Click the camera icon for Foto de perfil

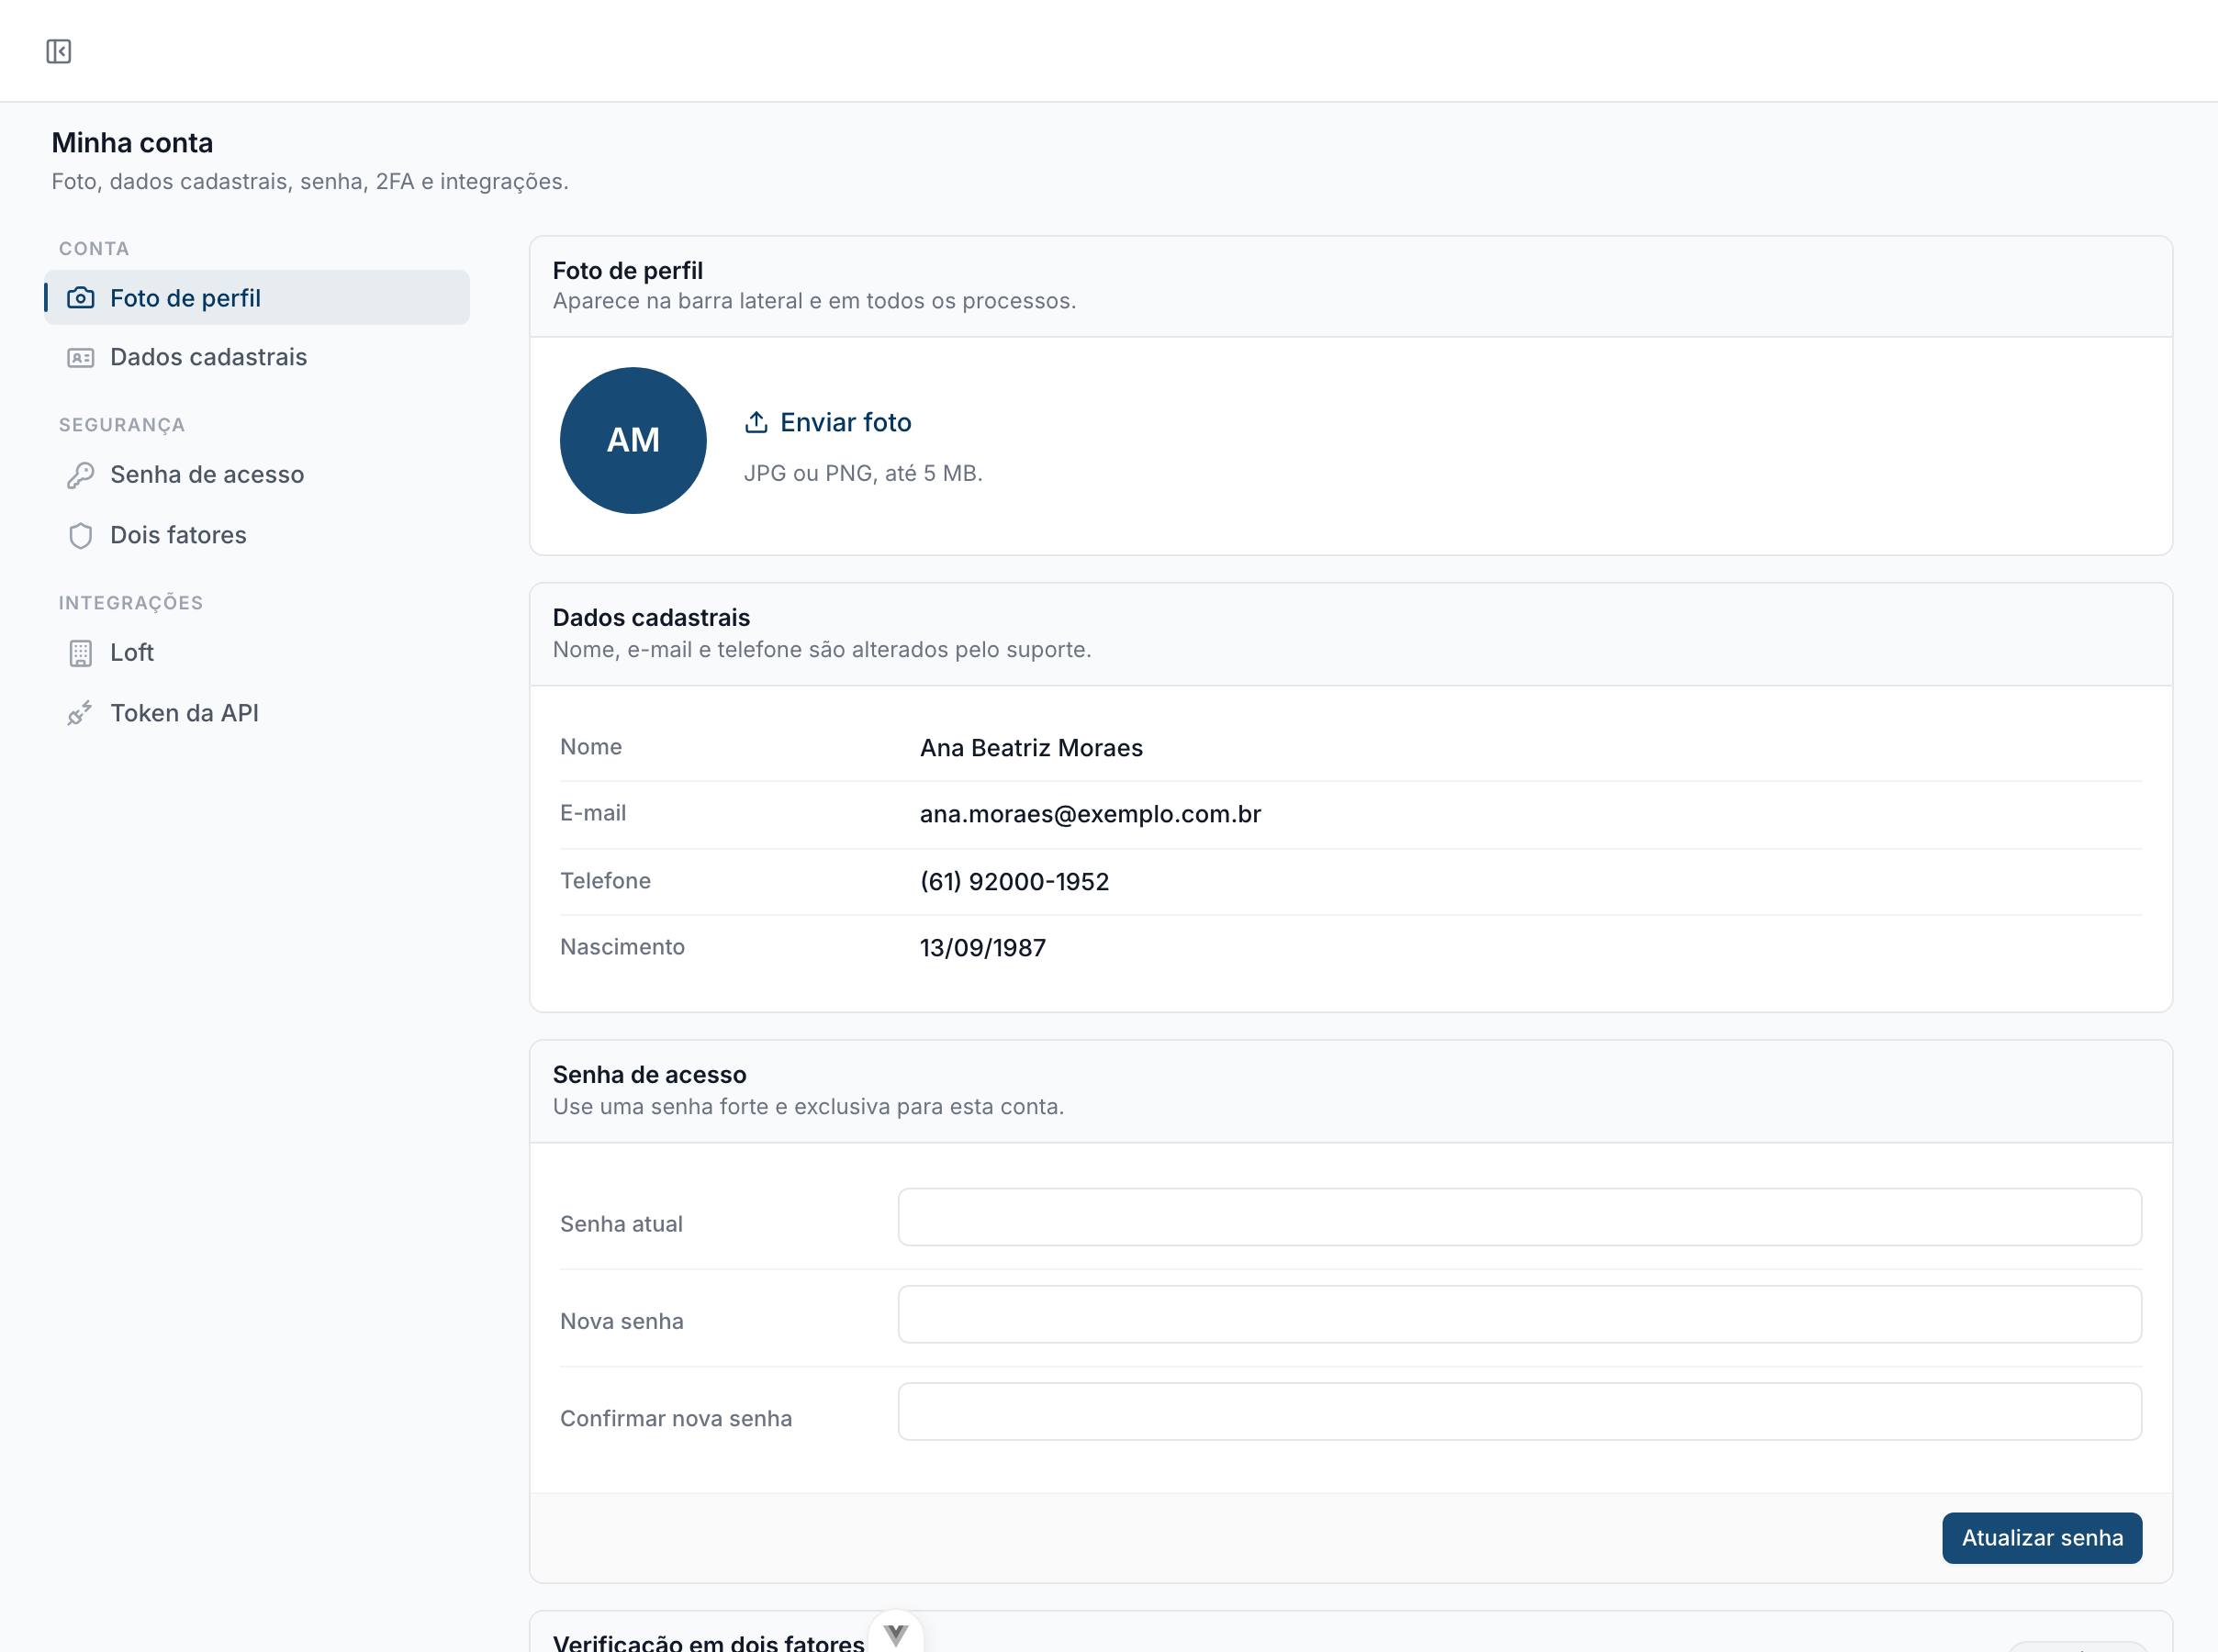click(81, 298)
